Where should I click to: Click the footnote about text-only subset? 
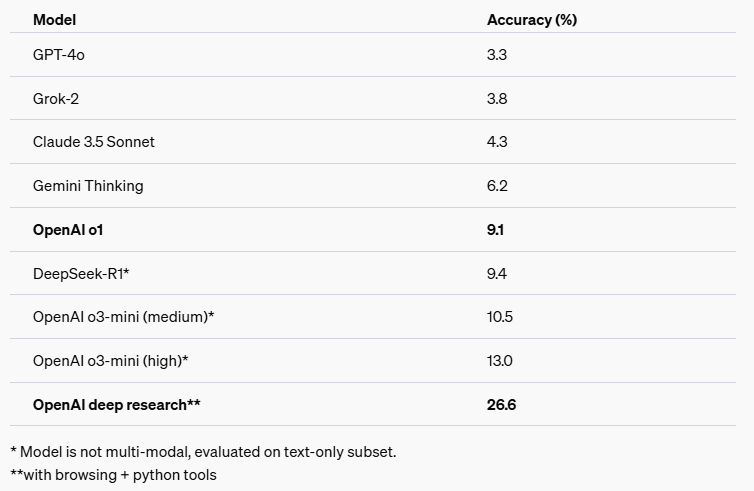203,452
